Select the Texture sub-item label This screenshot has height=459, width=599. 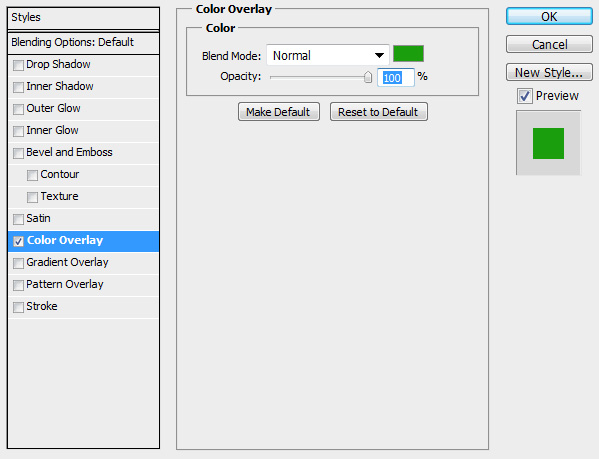click(x=59, y=196)
